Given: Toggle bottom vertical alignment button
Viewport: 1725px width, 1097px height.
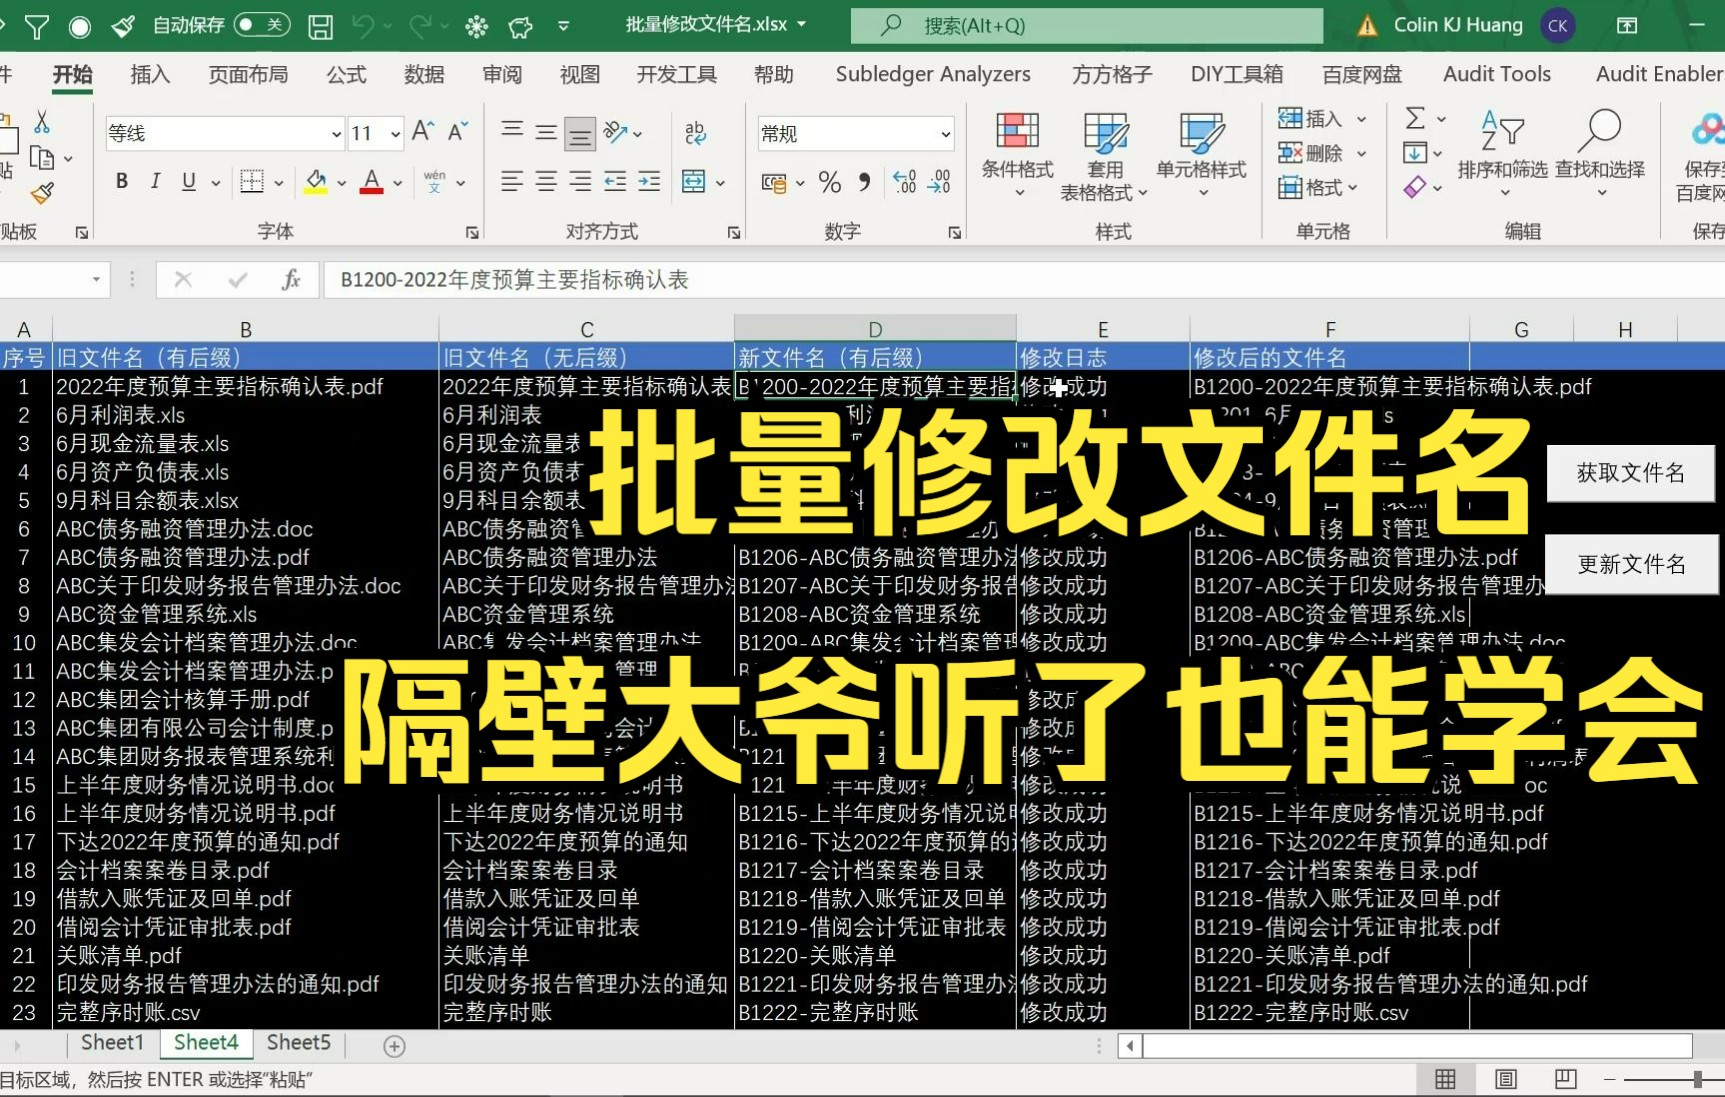Looking at the screenshot, I should click(580, 133).
